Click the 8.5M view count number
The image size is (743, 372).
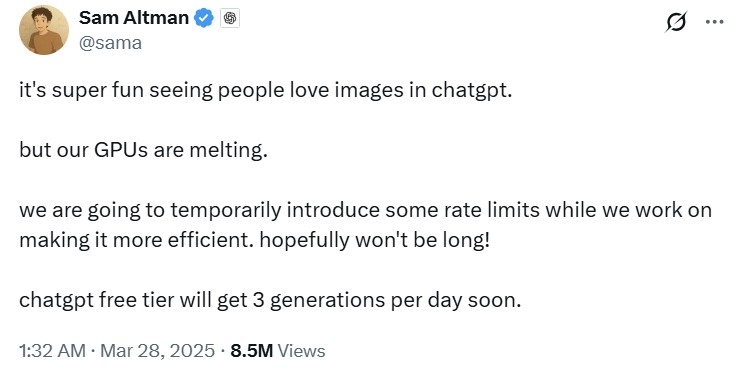(x=252, y=351)
